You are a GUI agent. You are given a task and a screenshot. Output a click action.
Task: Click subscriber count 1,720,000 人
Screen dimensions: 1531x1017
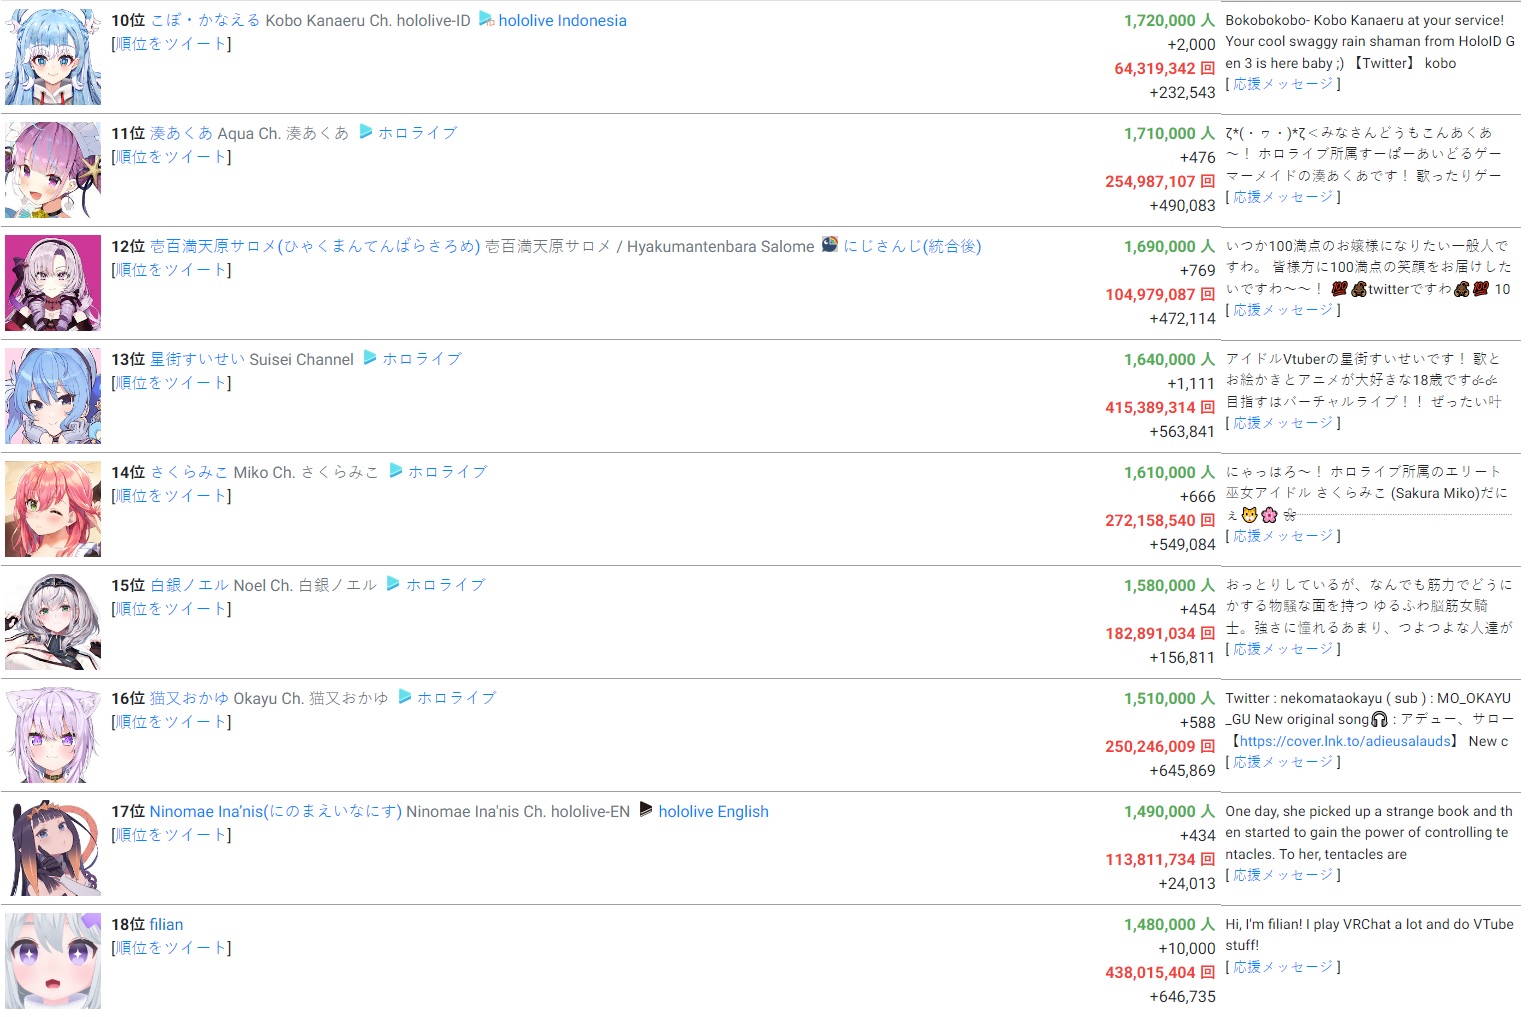1169,20
